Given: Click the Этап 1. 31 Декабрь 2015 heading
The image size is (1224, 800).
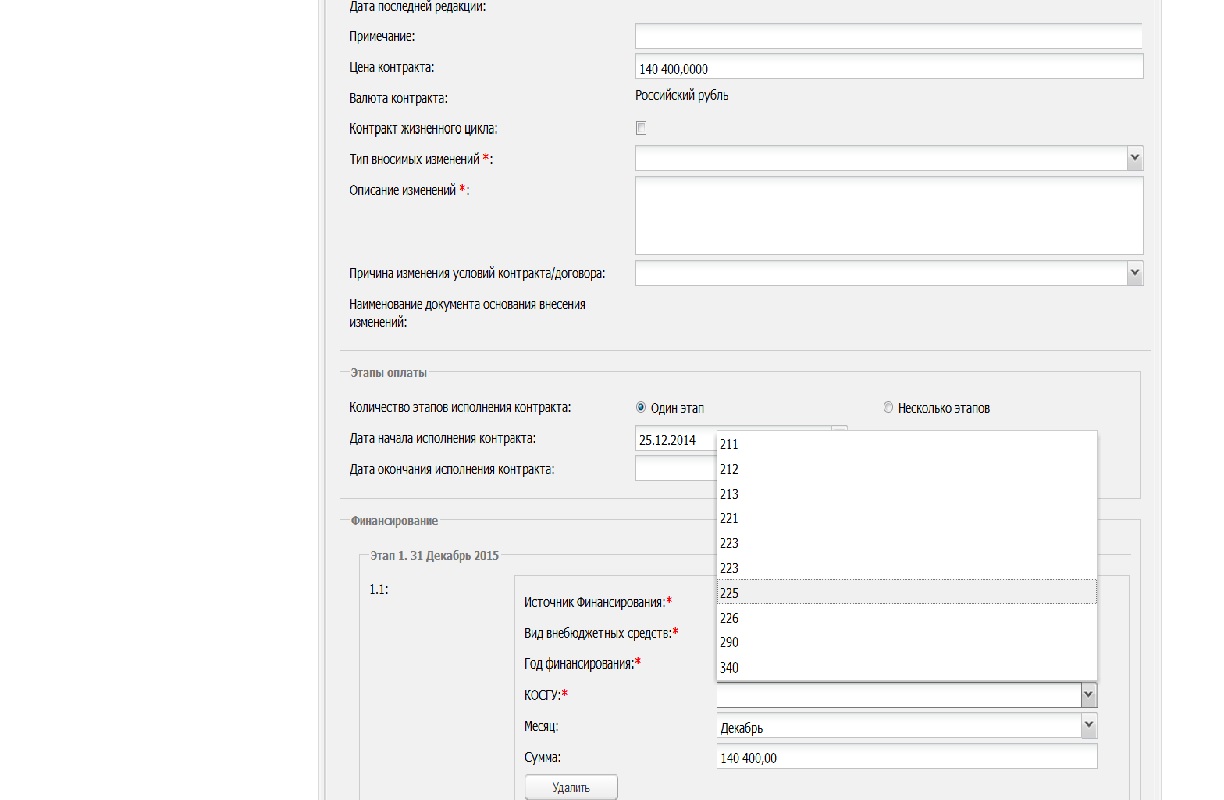Looking at the screenshot, I should [x=435, y=555].
